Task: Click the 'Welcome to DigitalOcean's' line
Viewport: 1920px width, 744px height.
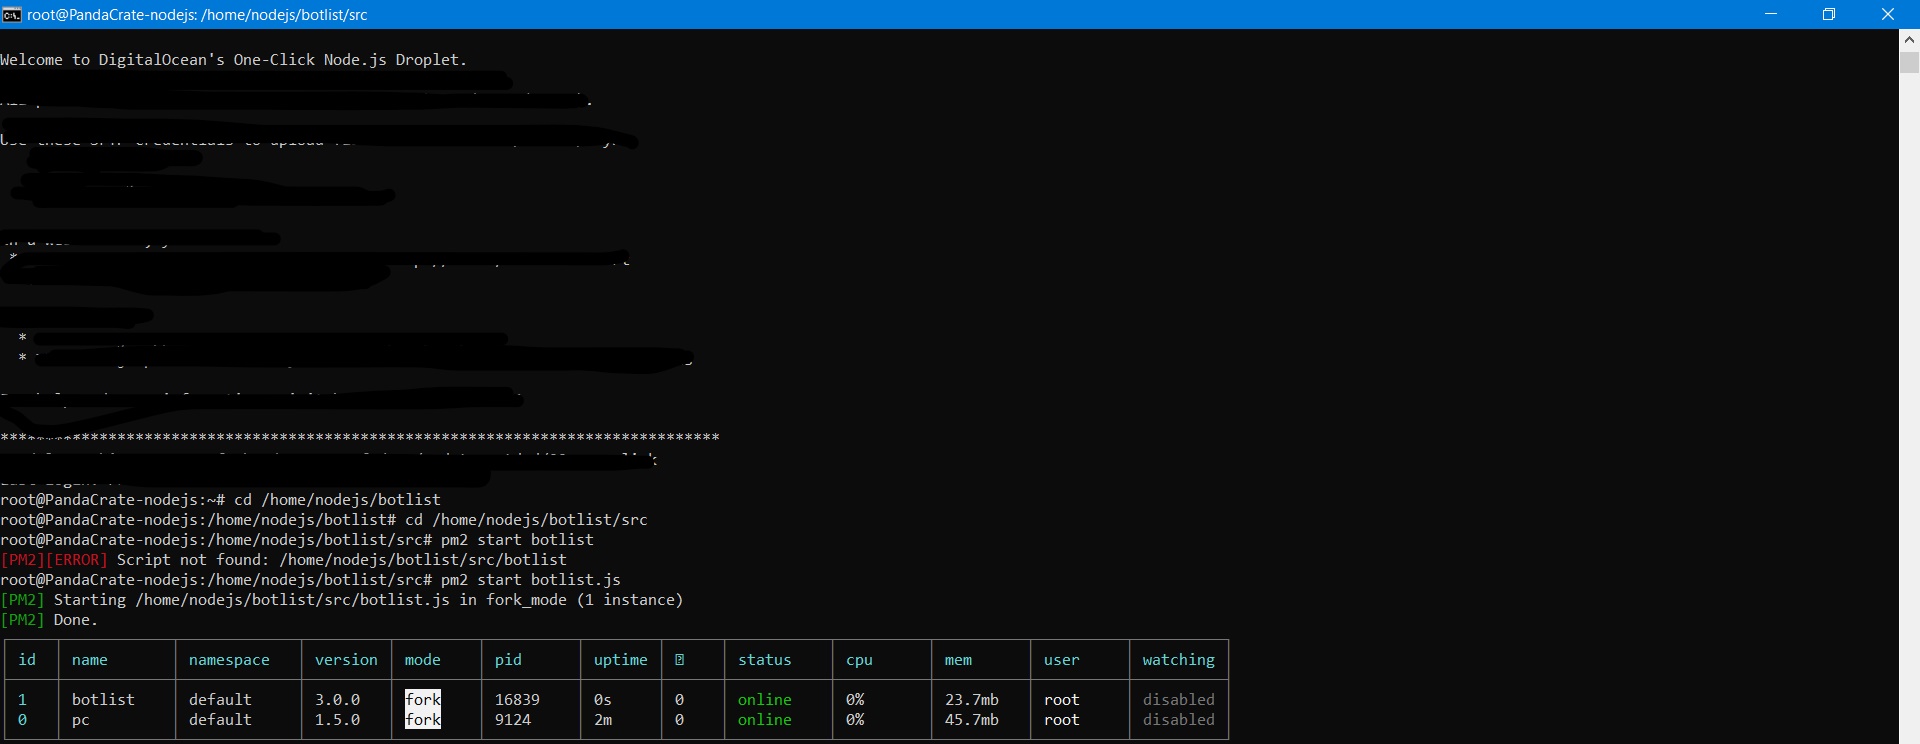Action: tap(234, 60)
